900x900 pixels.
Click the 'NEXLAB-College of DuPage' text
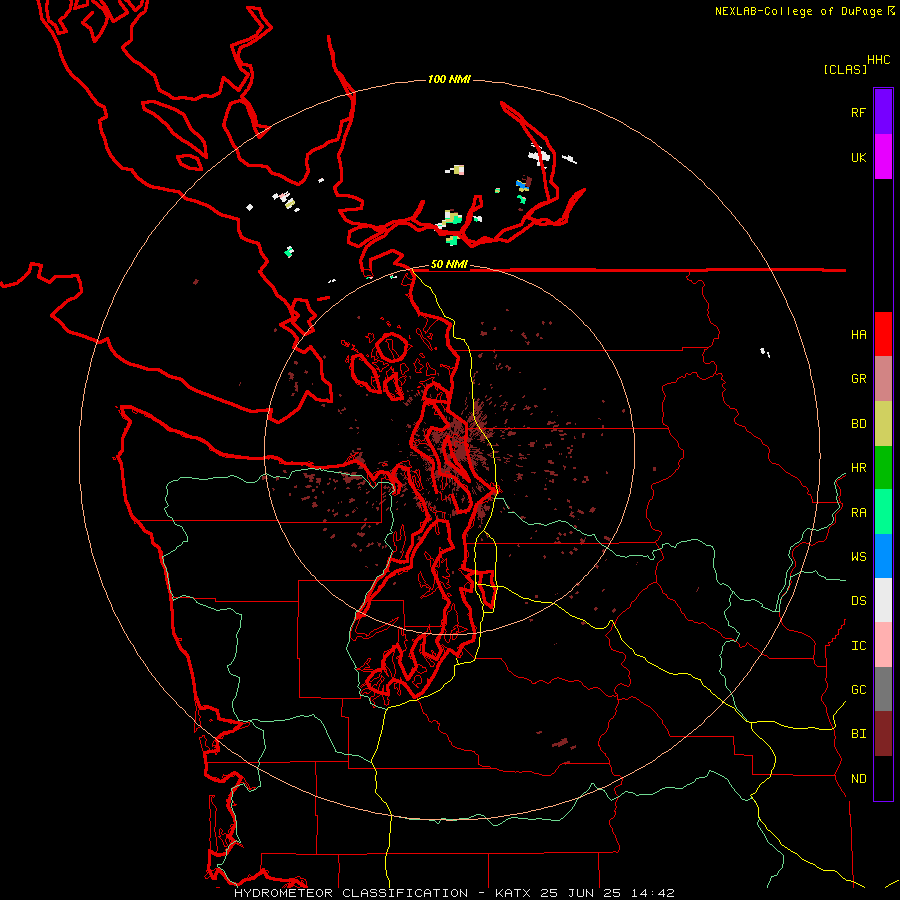click(800, 11)
